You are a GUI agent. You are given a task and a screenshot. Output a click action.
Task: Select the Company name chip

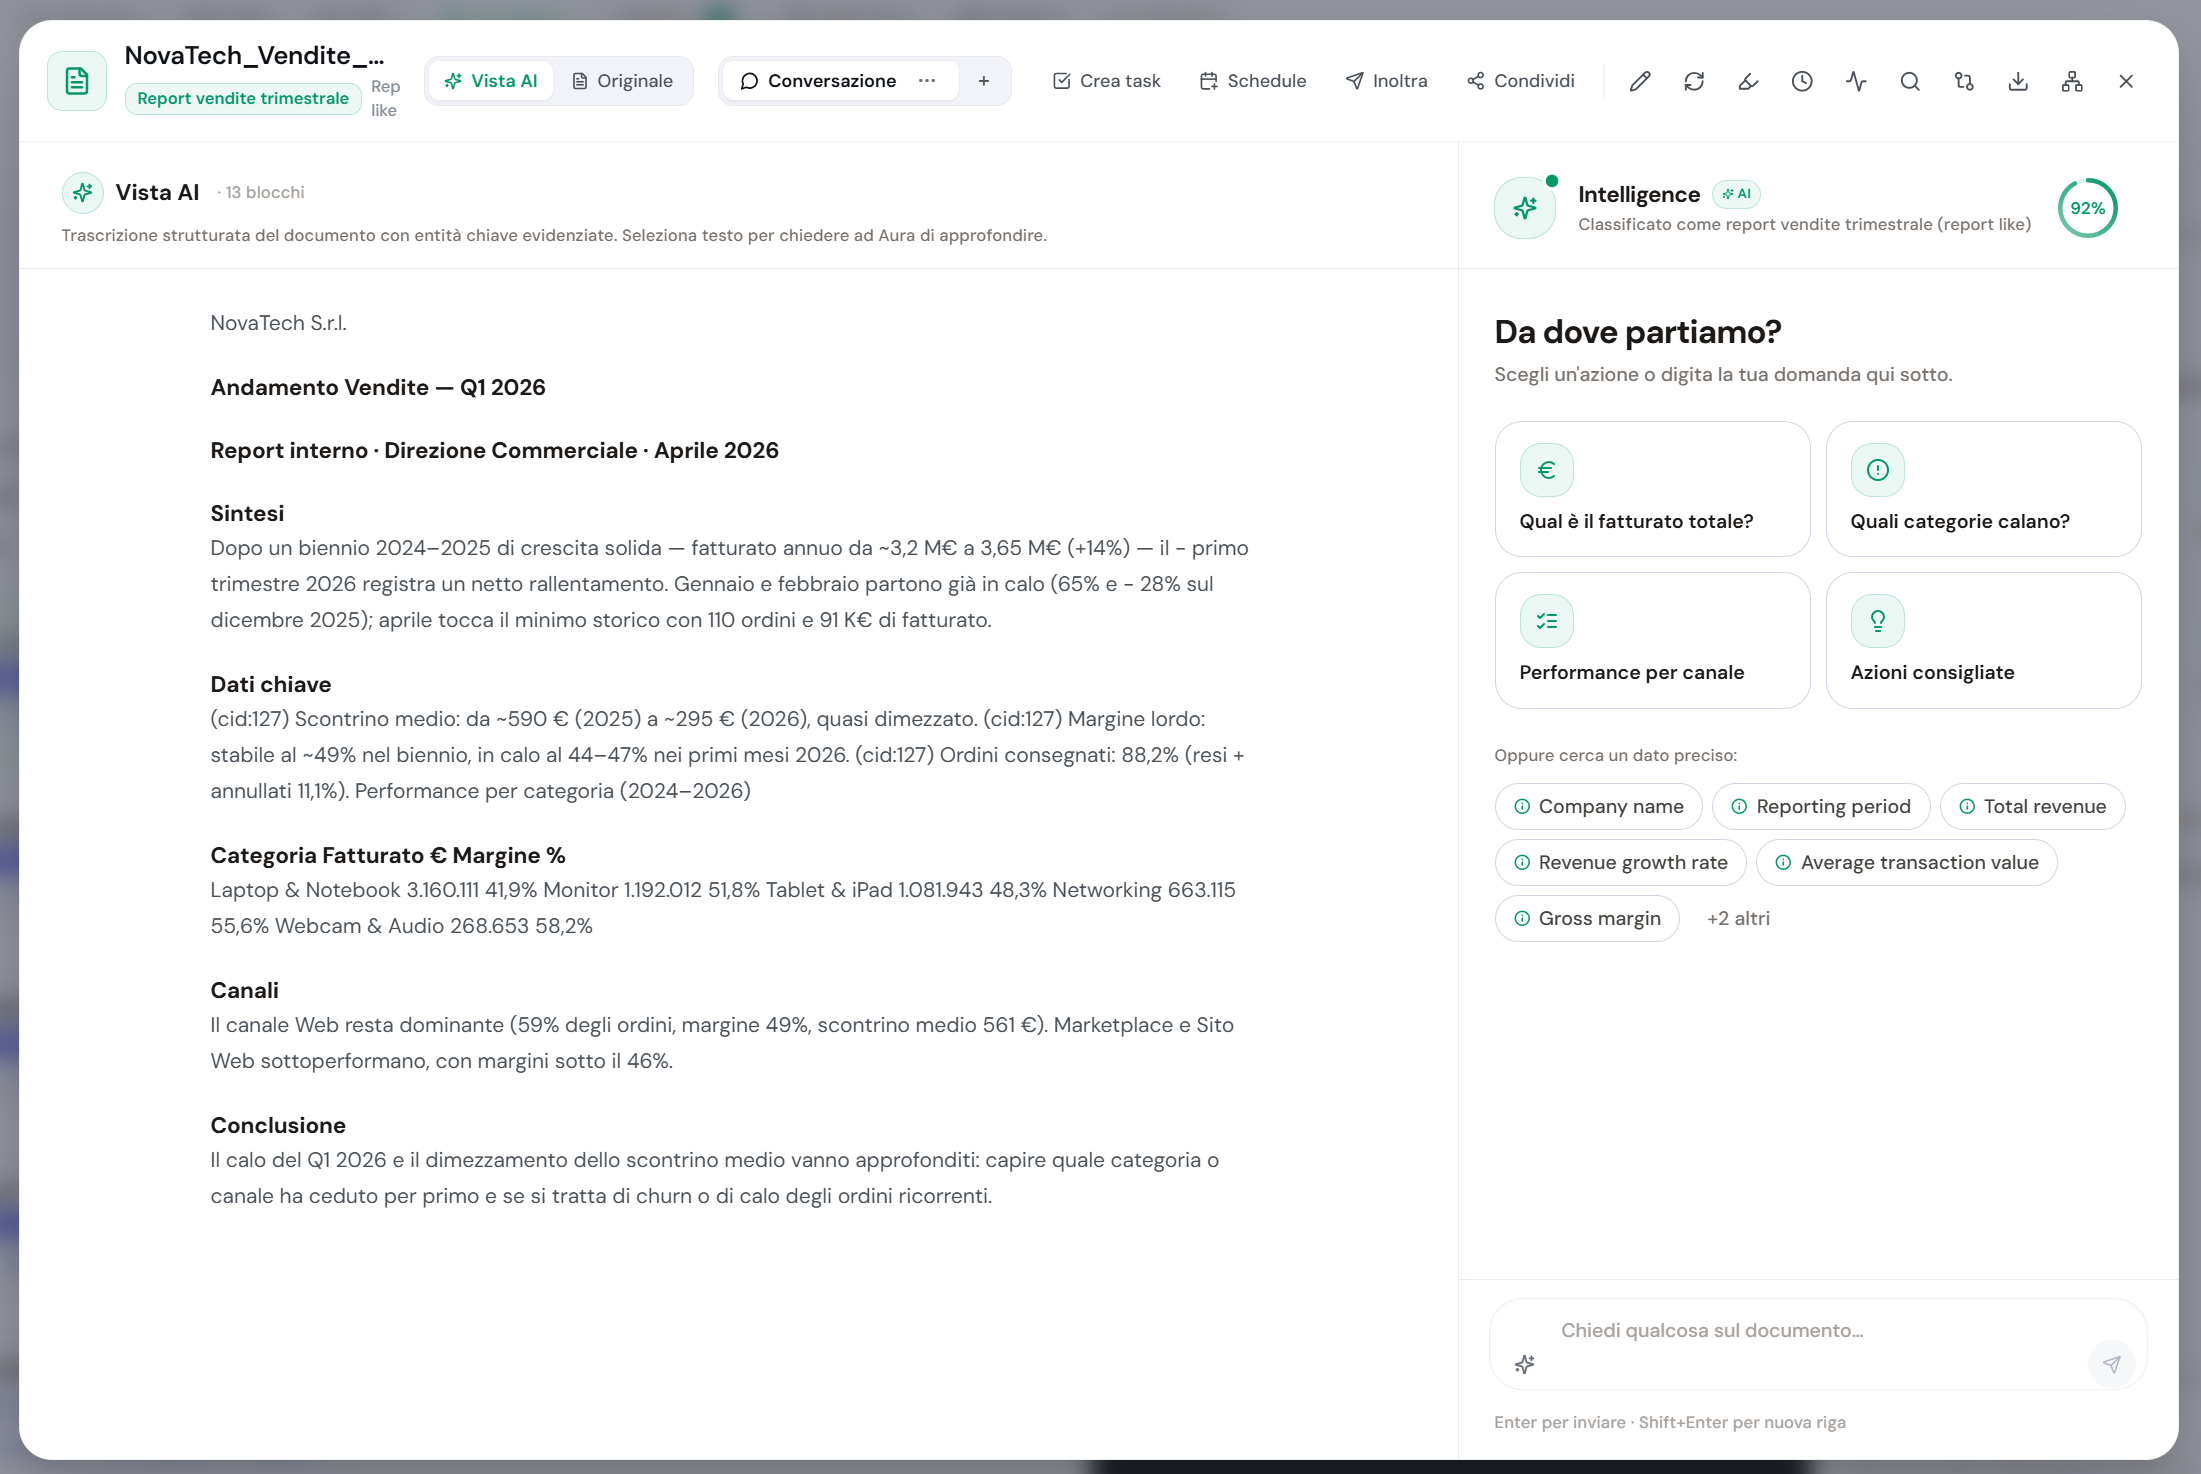coord(1598,806)
